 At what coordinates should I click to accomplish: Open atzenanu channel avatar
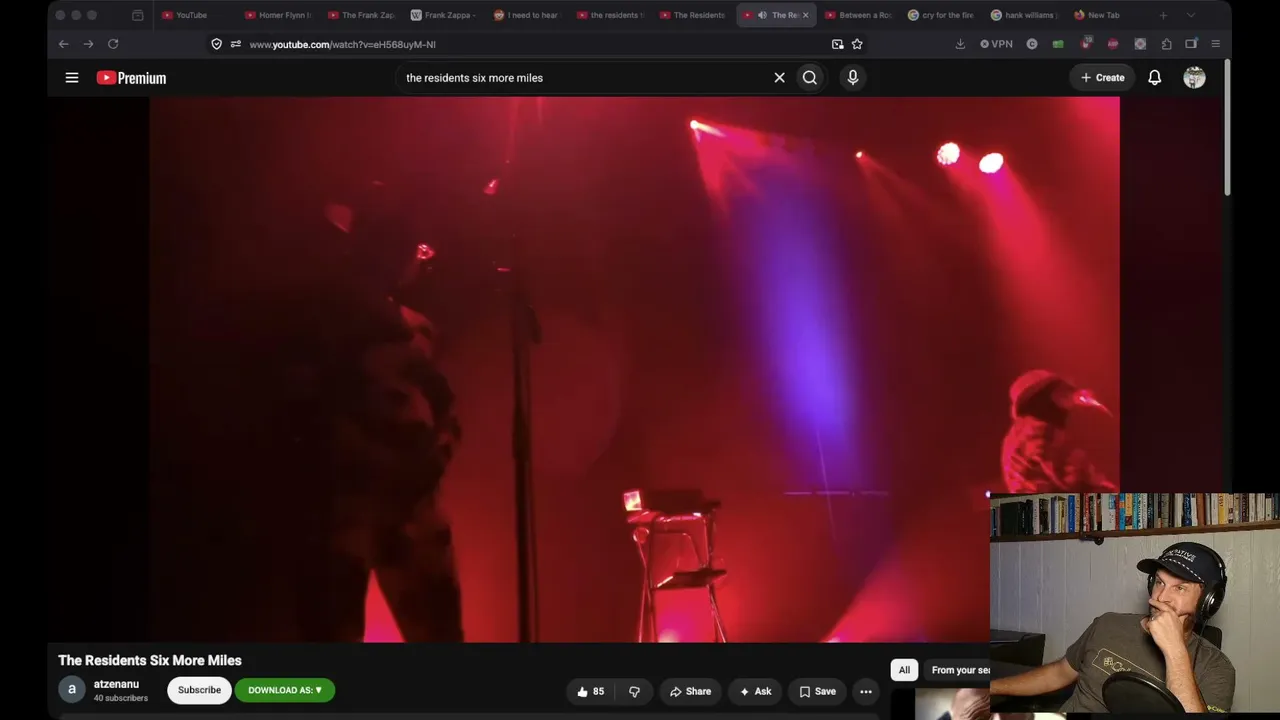[72, 690]
